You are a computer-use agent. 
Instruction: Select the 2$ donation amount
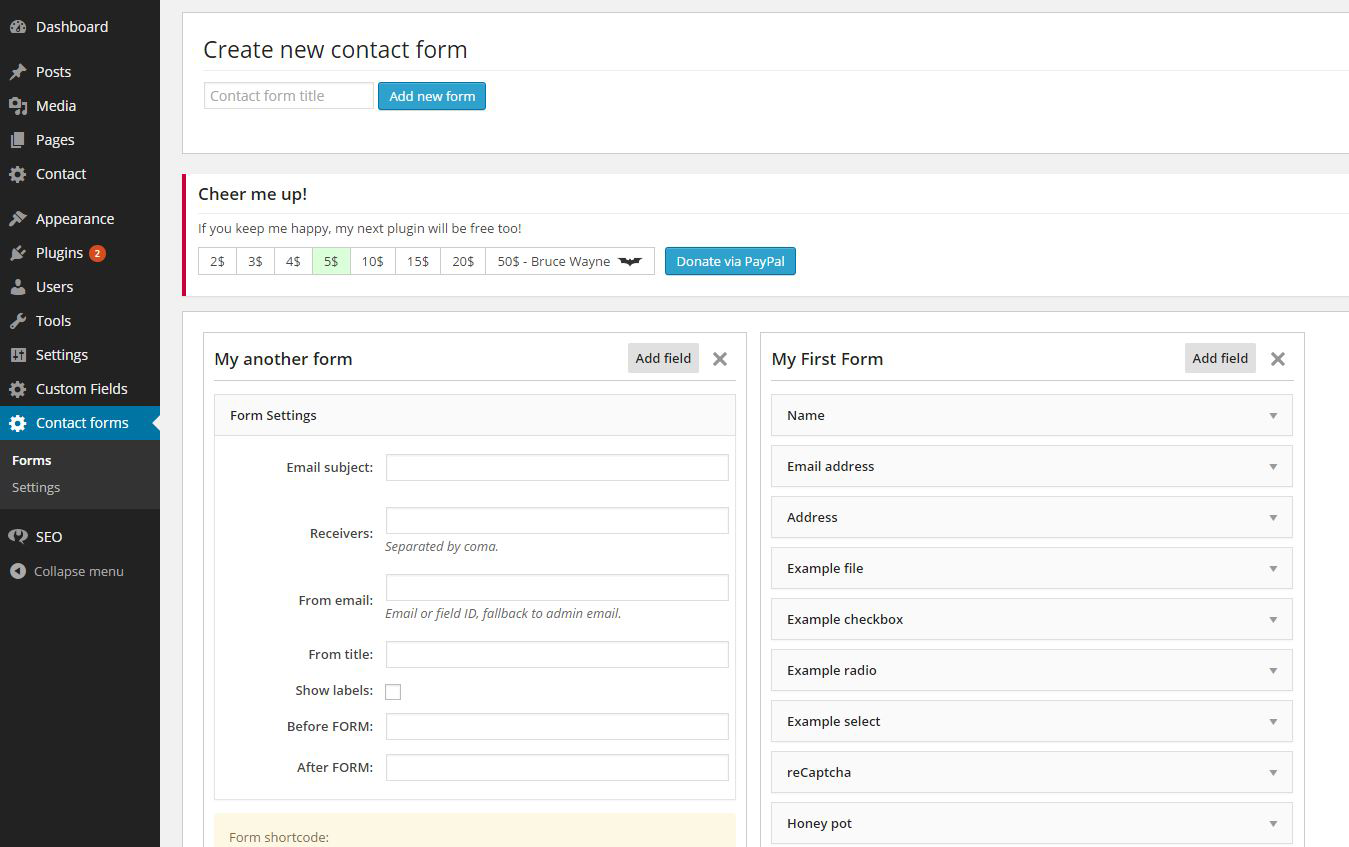click(217, 261)
